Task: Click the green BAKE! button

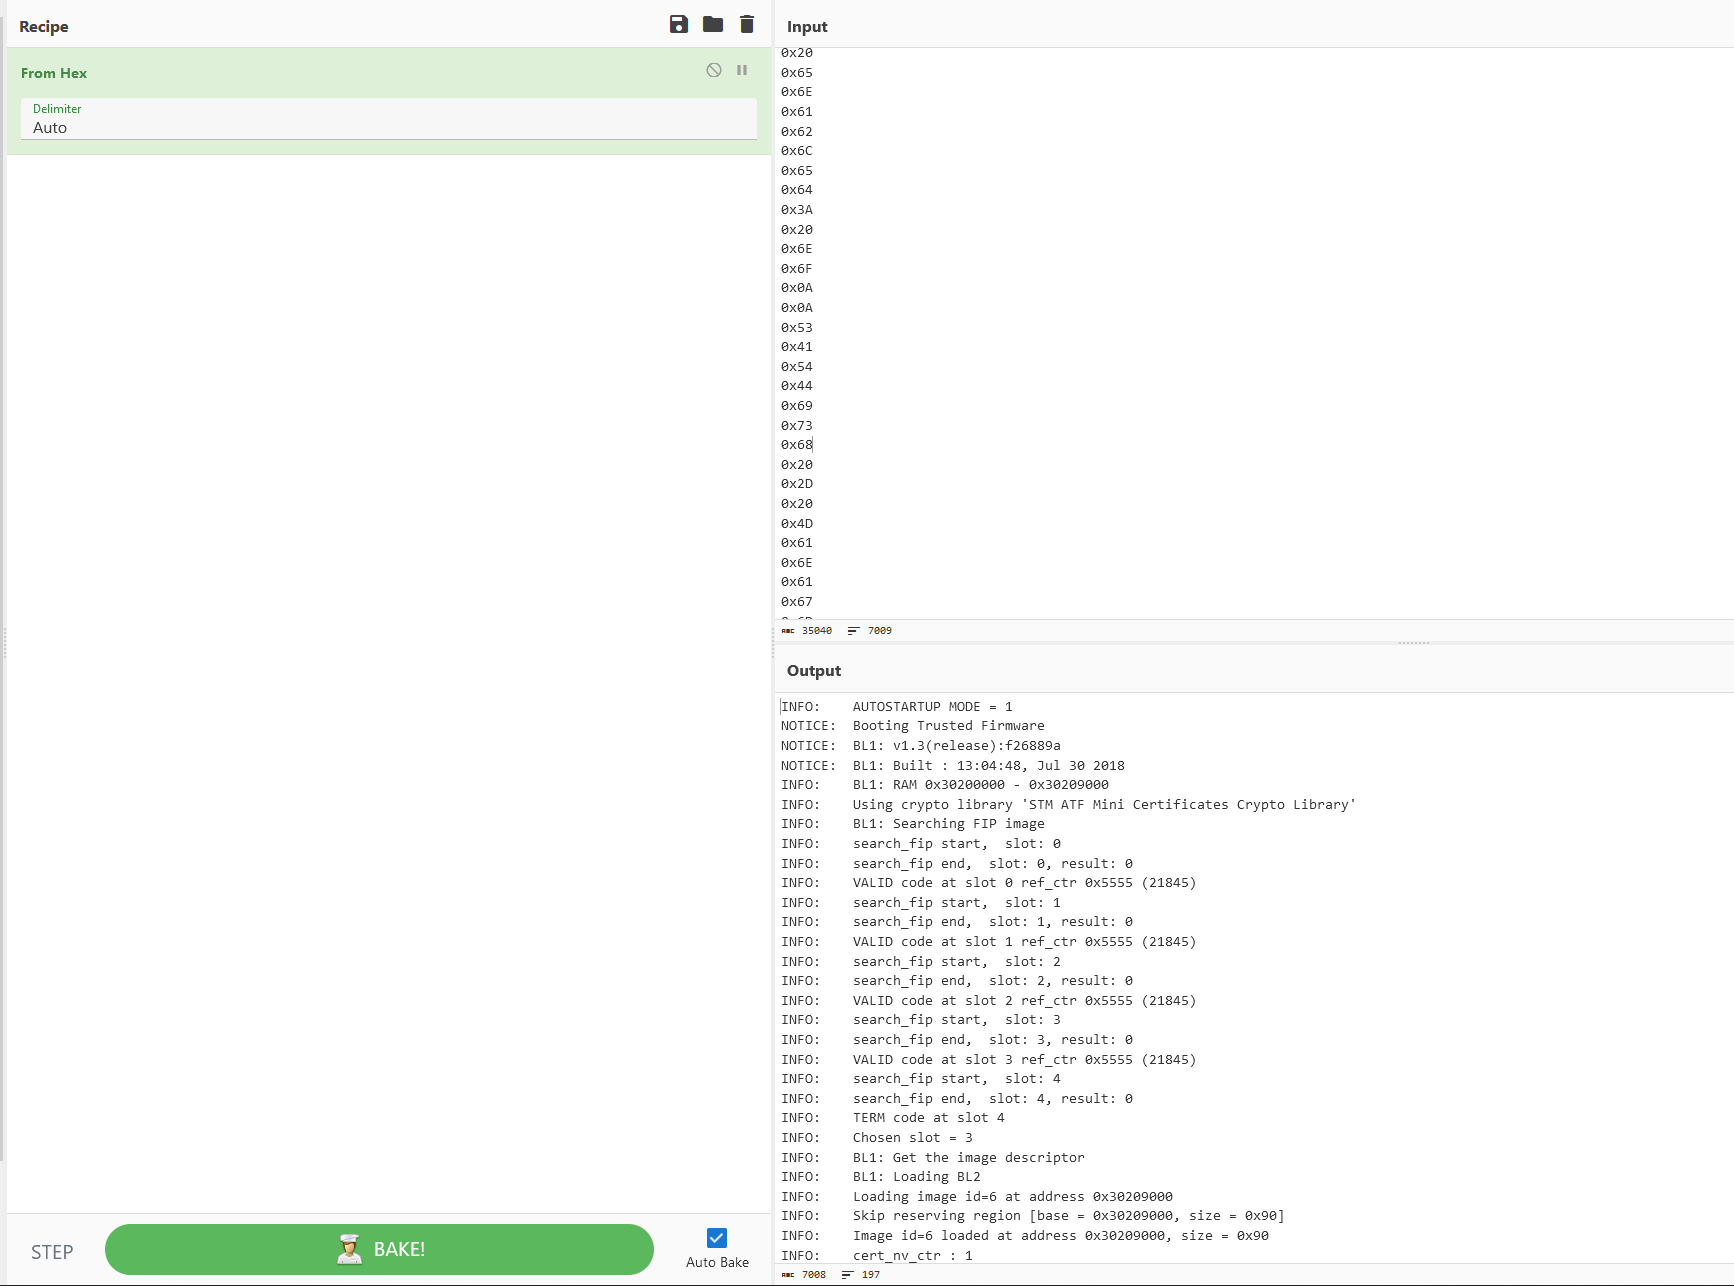Action: [379, 1249]
